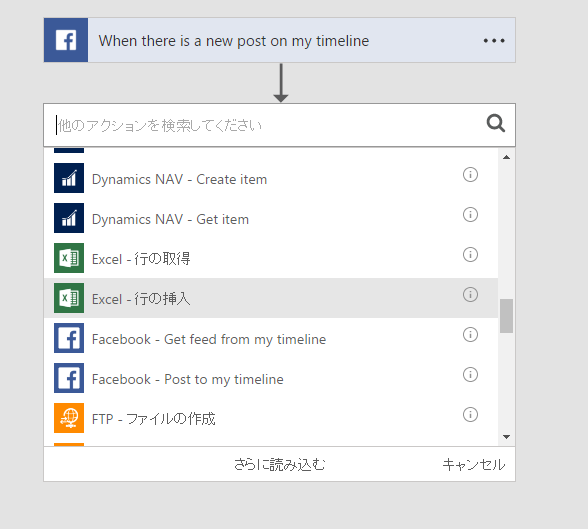Click キャンセル to cancel
This screenshot has width=588, height=529.
[x=474, y=465]
